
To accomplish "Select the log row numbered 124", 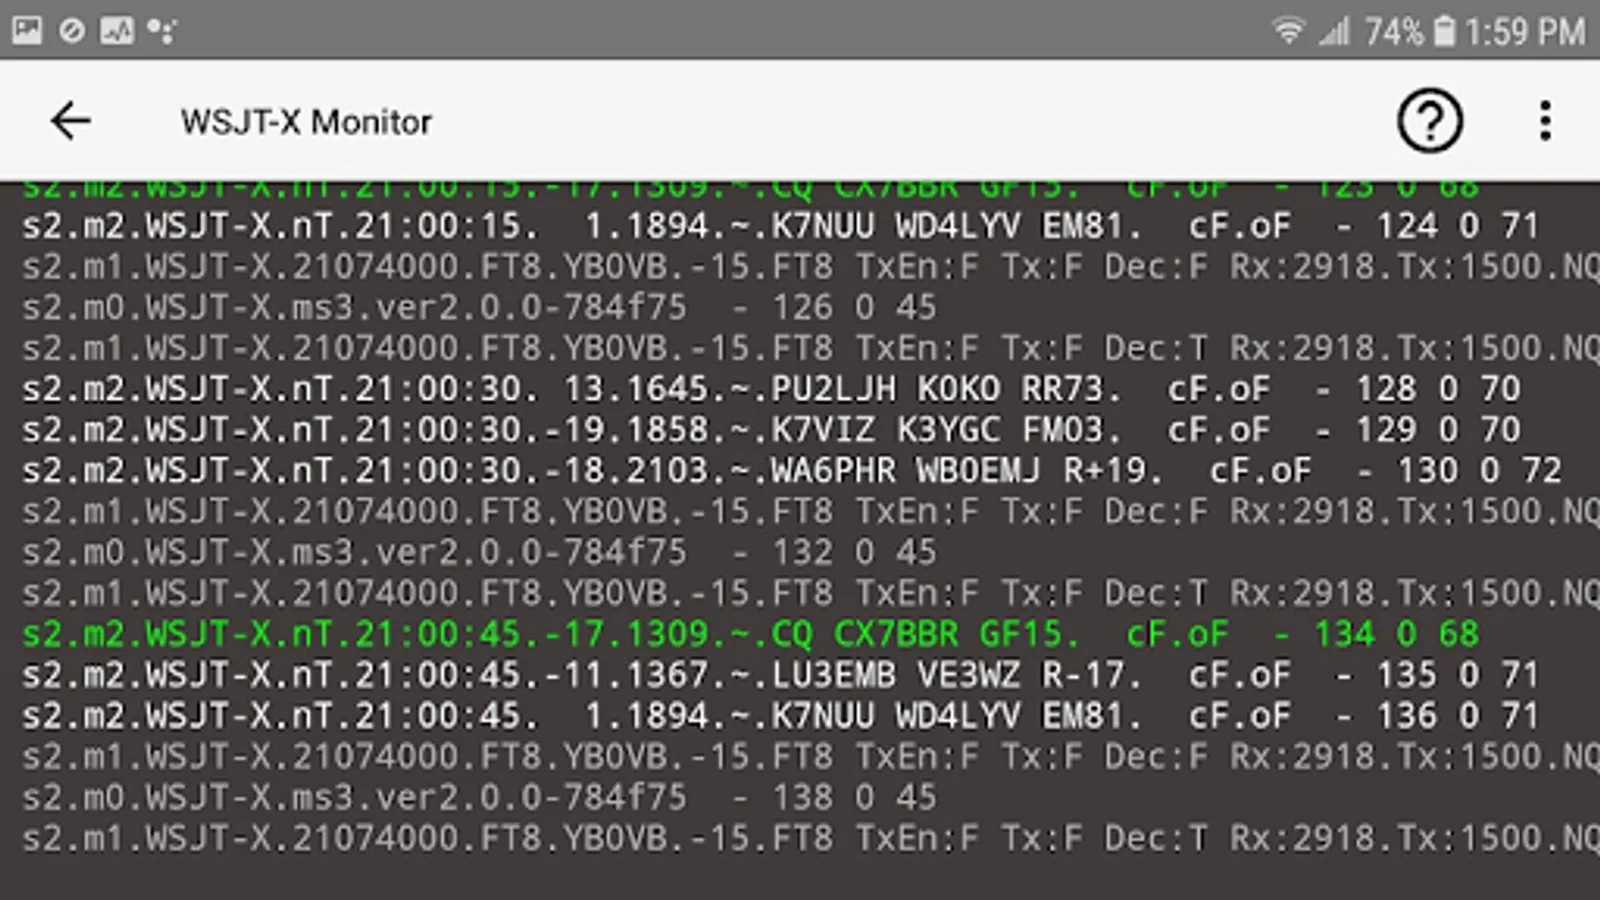I will [780, 226].
